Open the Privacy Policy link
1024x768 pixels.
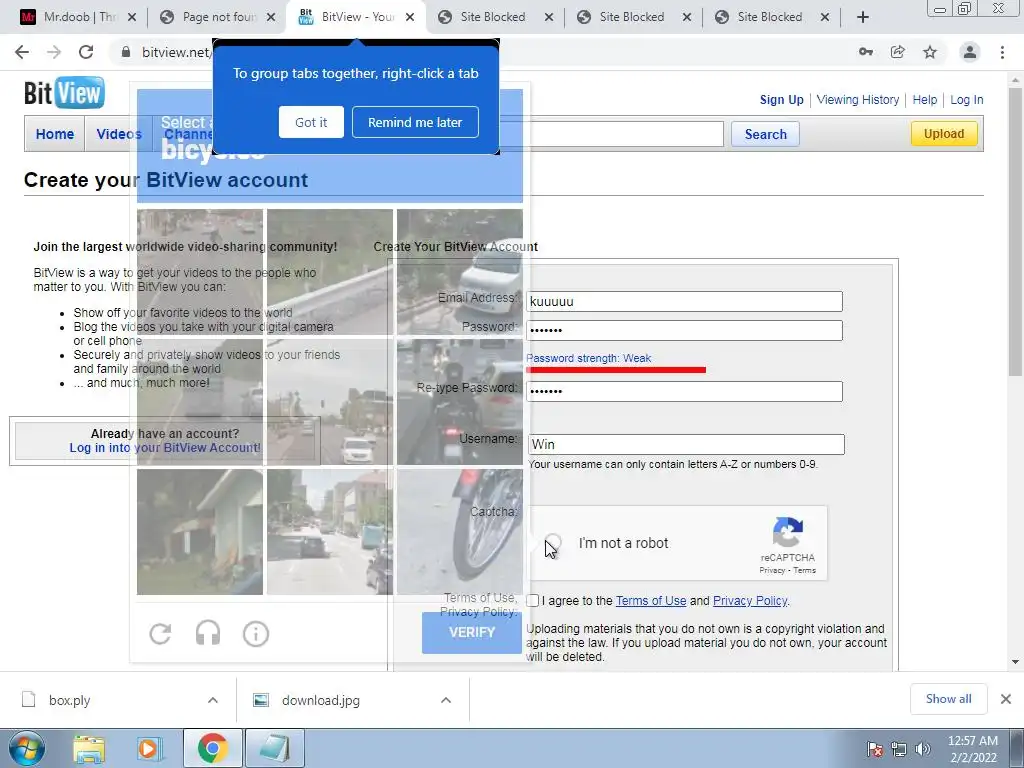[x=750, y=601]
